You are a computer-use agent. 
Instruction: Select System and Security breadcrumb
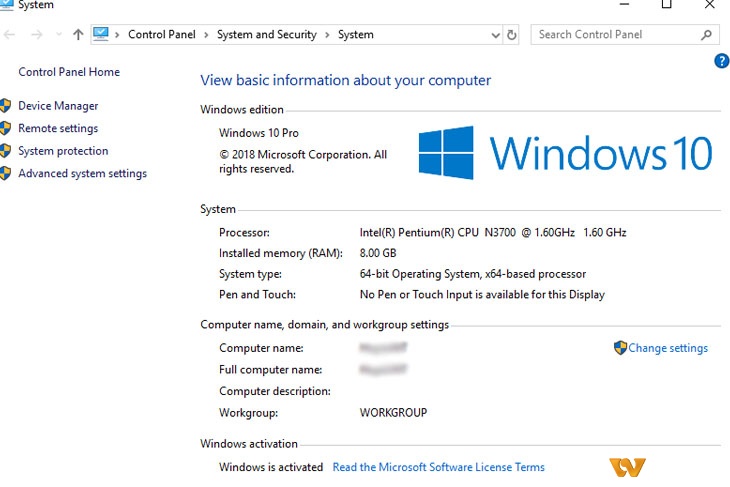pyautogui.click(x=266, y=35)
